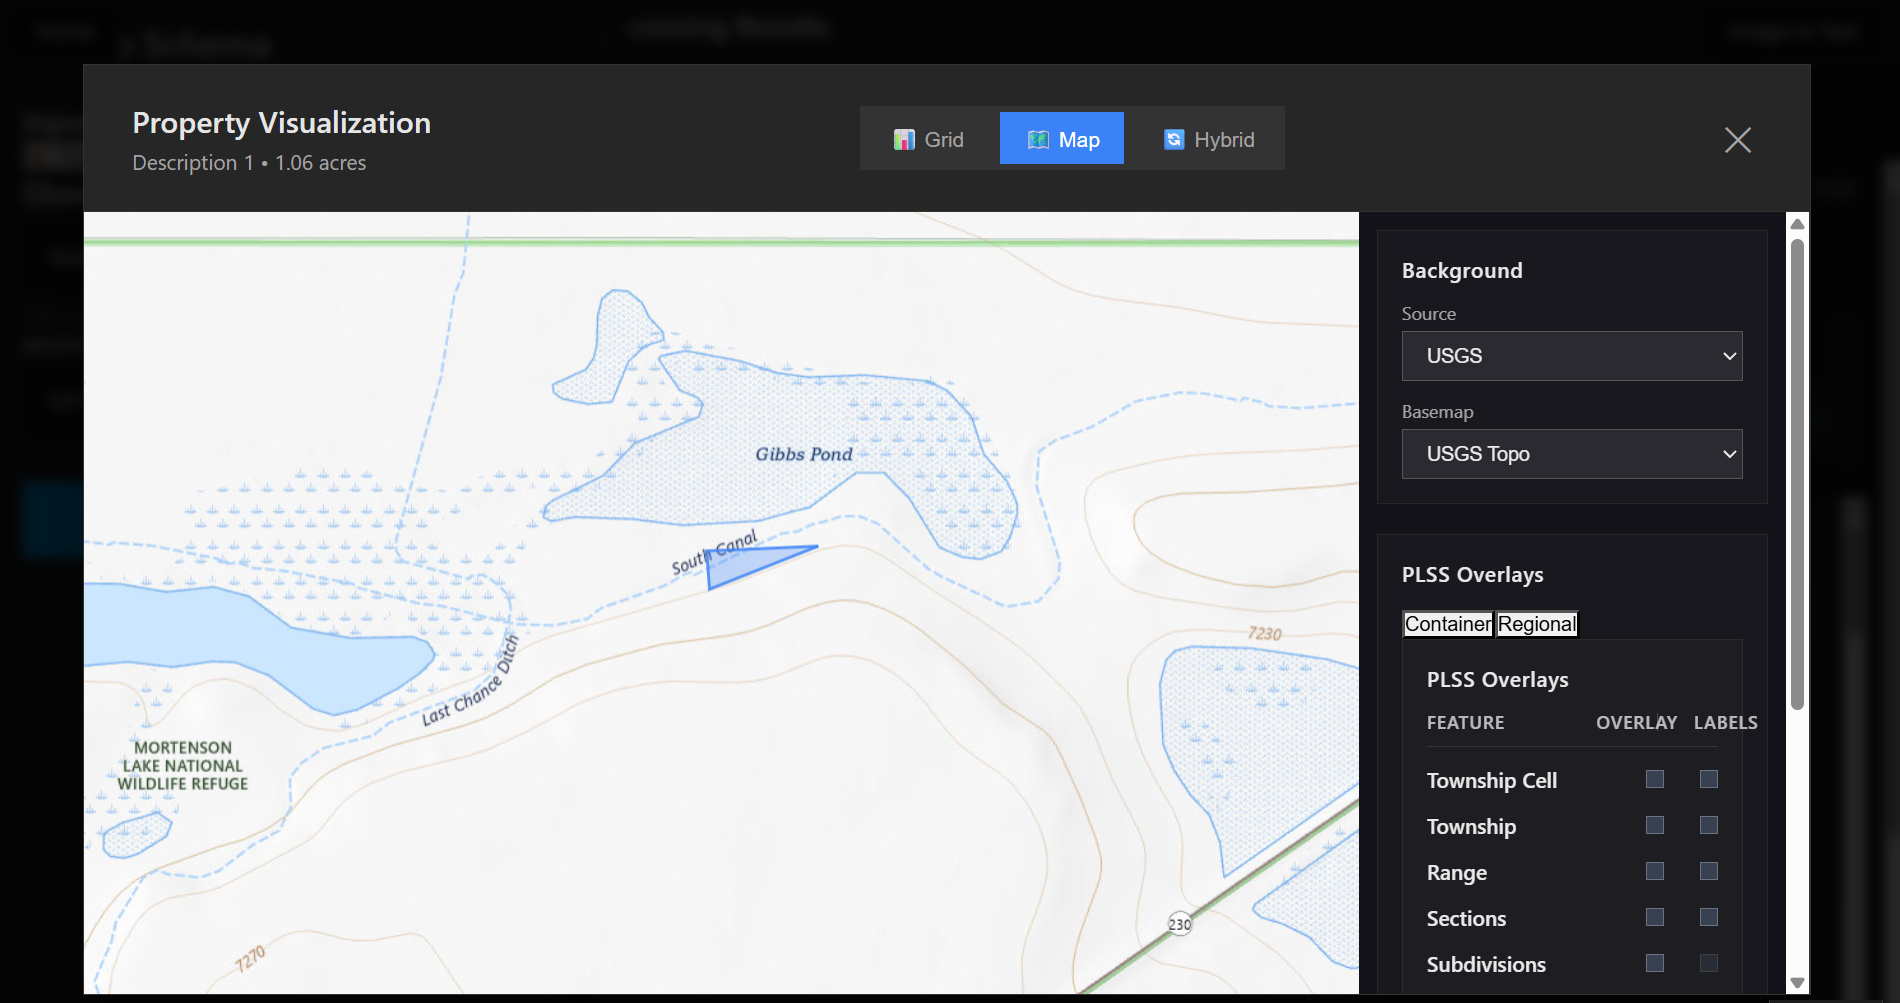Viewport: 1900px width, 1003px height.
Task: Enable labels for Range features
Action: (x=1709, y=871)
